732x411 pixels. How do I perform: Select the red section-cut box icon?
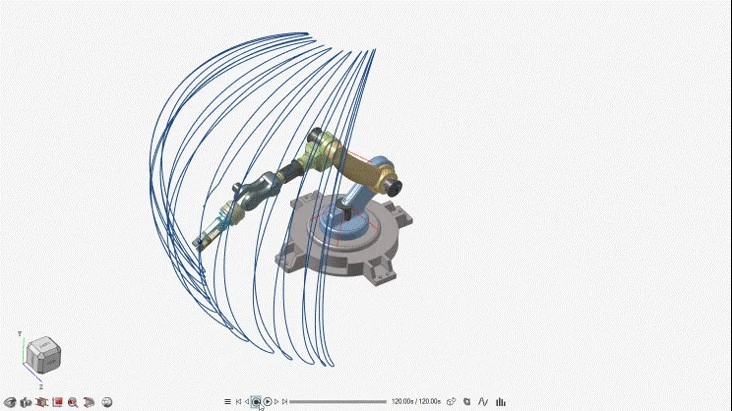(x=42, y=402)
